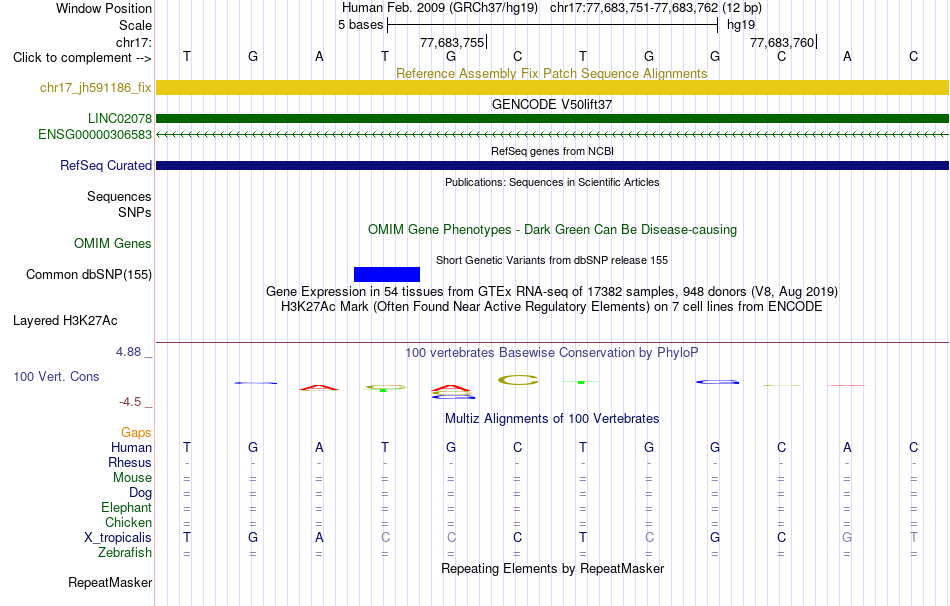Click the RefSeq Curated track label
This screenshot has width=950, height=606.
pyautogui.click(x=106, y=165)
